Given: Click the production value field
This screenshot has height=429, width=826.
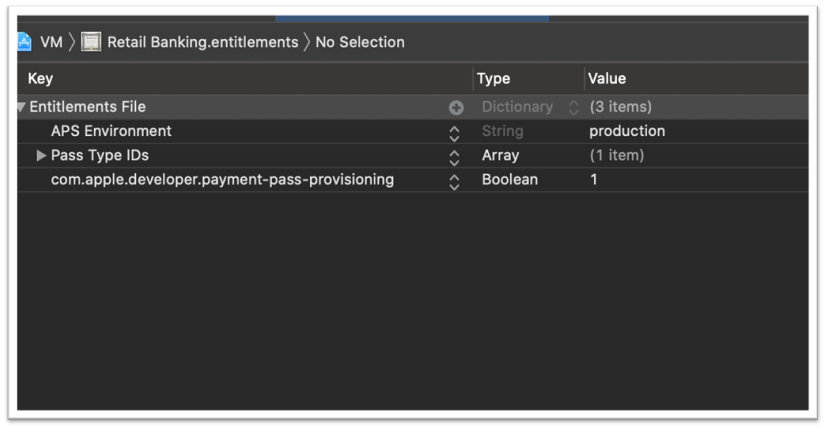Looking at the screenshot, I should click(627, 131).
